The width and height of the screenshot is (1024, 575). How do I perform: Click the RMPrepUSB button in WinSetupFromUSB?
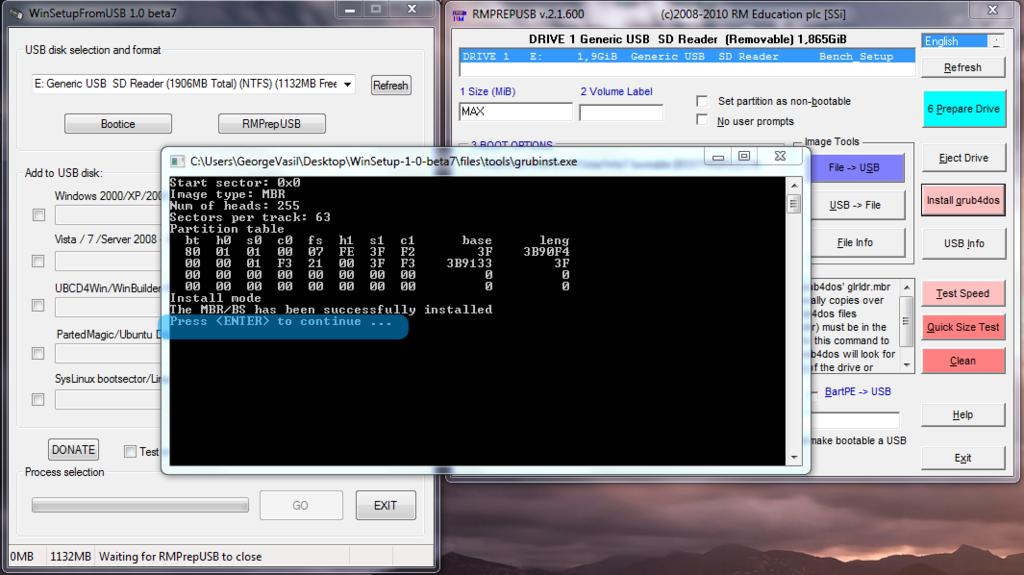click(x=271, y=123)
